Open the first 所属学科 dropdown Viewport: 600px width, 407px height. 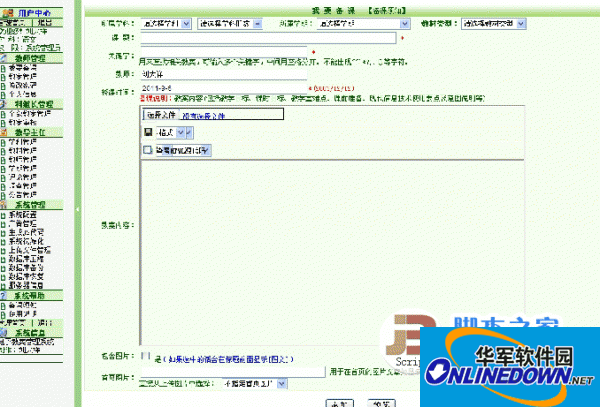coord(166,24)
